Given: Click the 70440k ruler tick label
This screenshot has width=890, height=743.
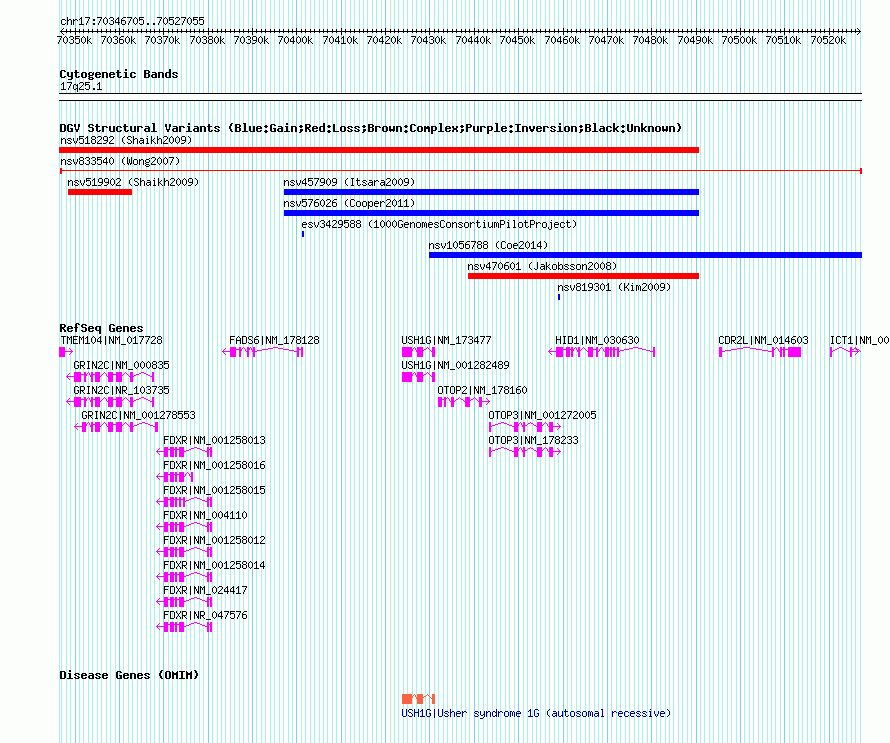Looking at the screenshot, I should [x=473, y=40].
